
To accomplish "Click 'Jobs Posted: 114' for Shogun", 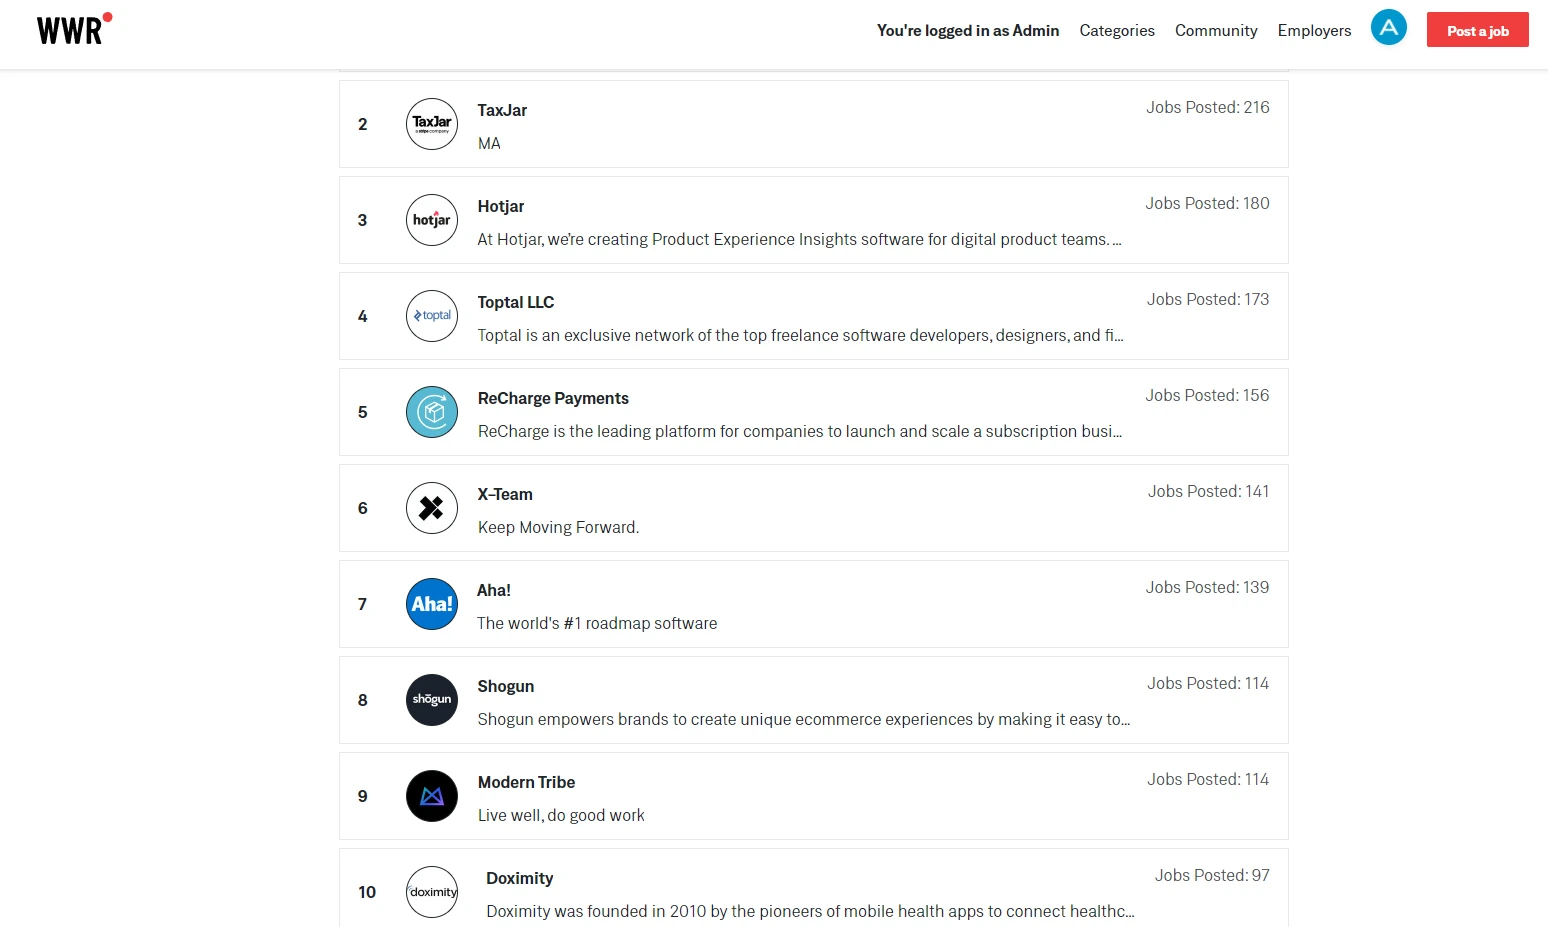I will coord(1208,683).
